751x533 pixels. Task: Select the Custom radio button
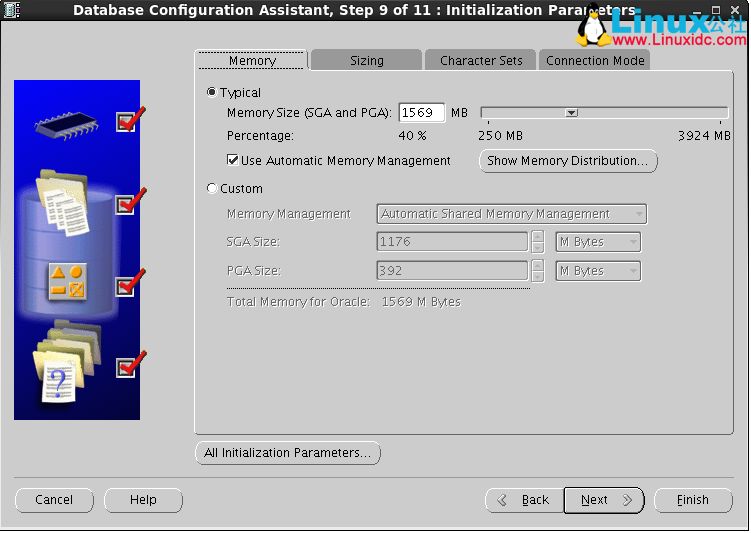click(211, 188)
